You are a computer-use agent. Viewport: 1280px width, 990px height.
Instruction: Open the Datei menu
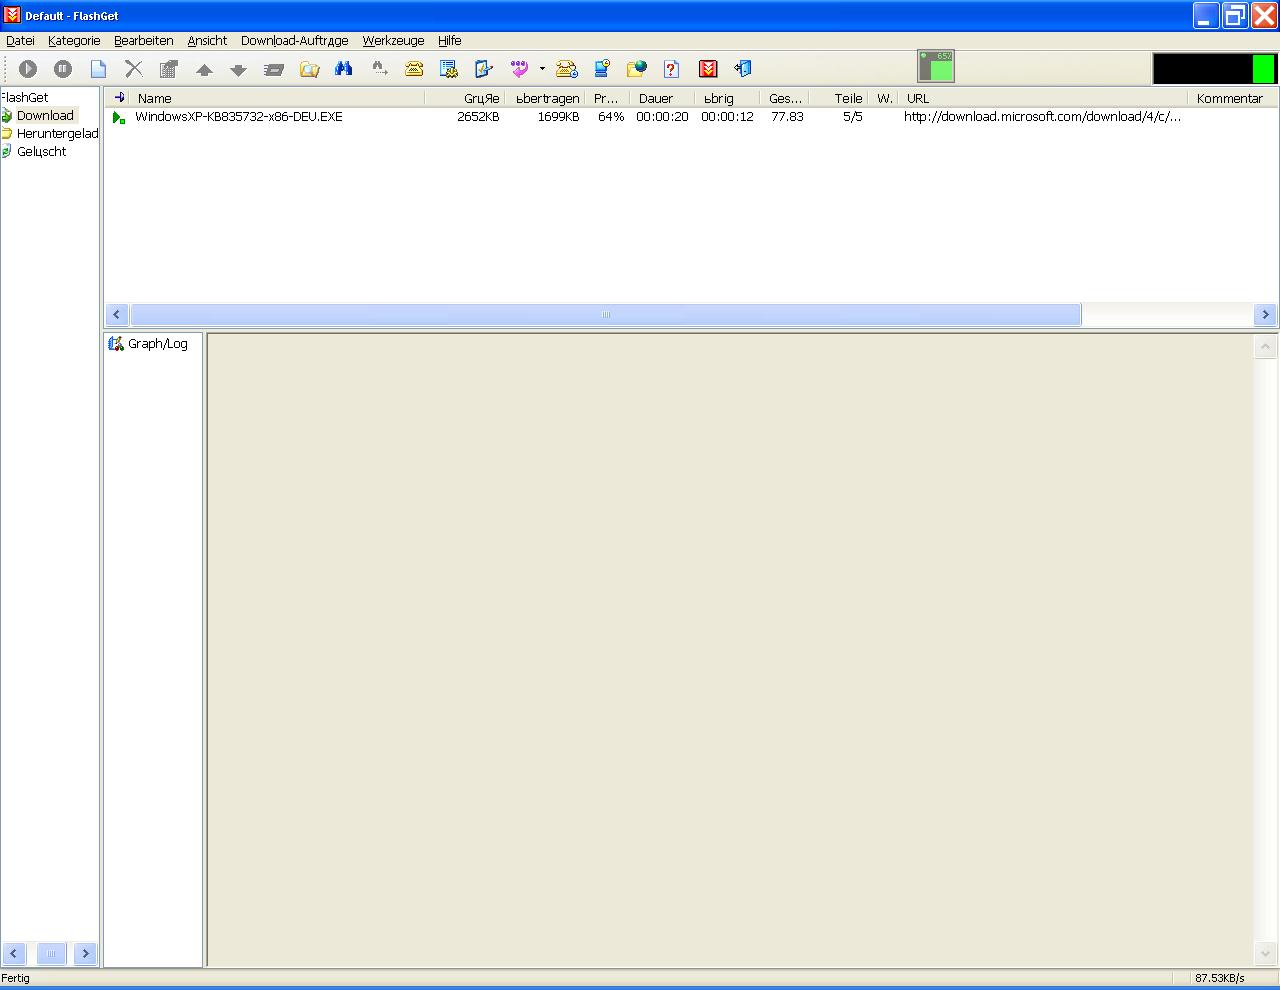(x=20, y=41)
